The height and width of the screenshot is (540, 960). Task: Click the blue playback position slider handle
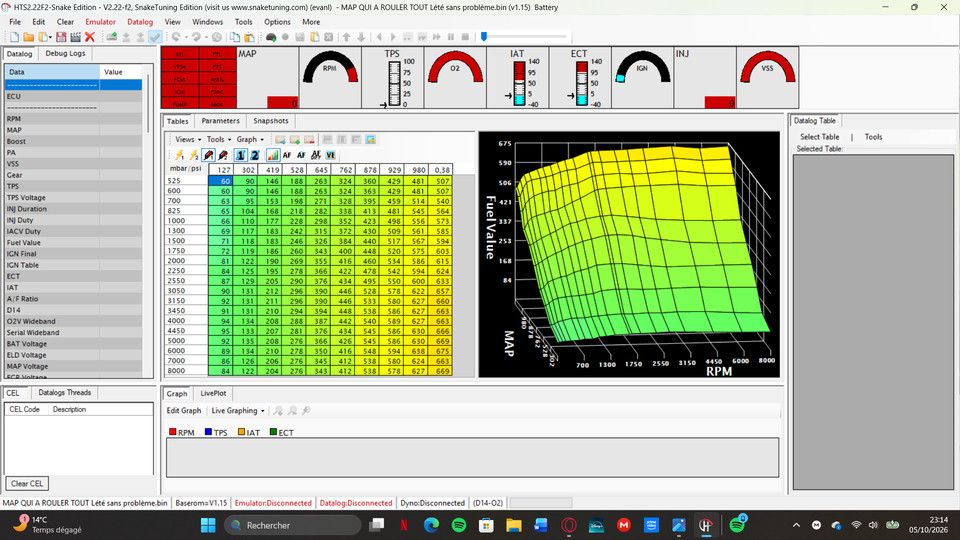[x=484, y=37]
